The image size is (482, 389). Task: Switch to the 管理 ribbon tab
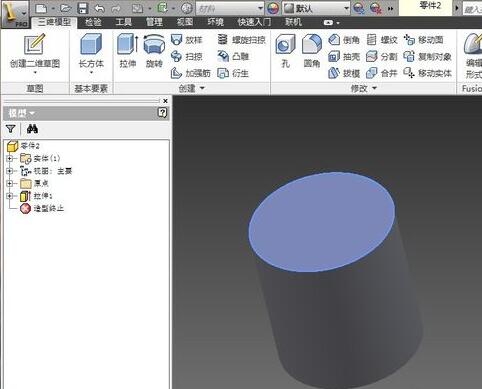click(154, 22)
